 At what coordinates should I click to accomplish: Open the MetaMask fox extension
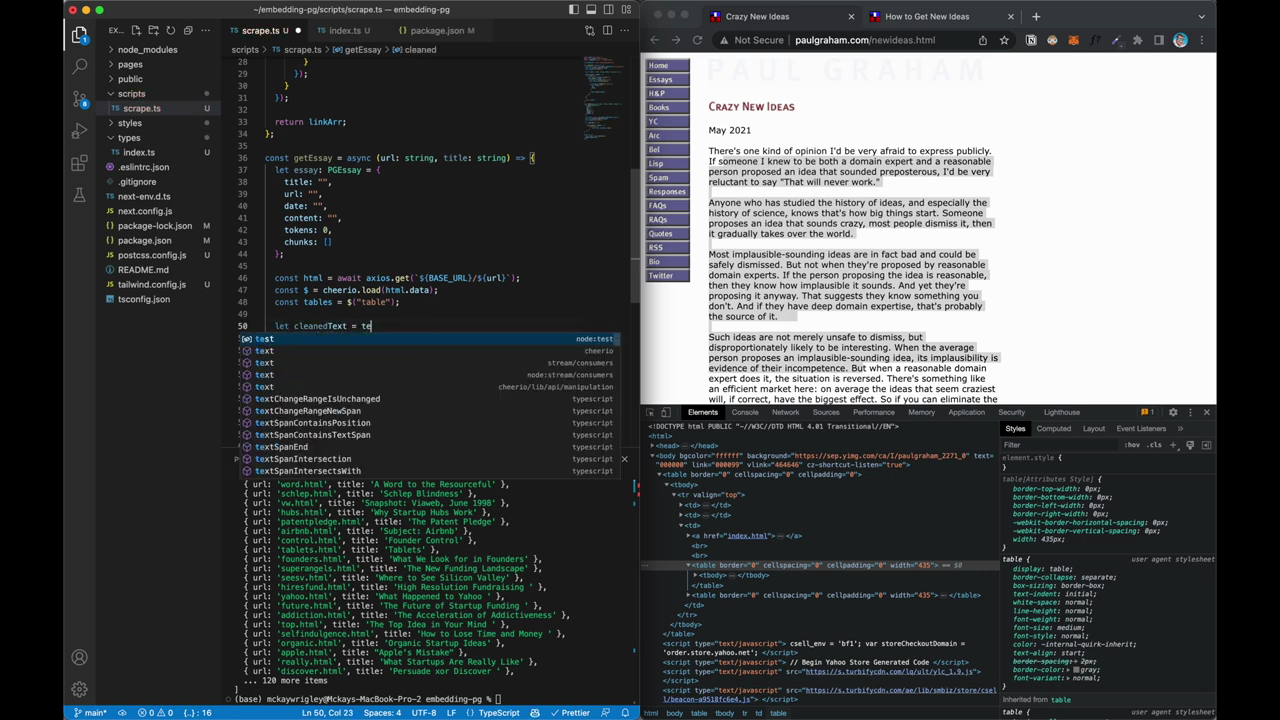pos(1074,40)
